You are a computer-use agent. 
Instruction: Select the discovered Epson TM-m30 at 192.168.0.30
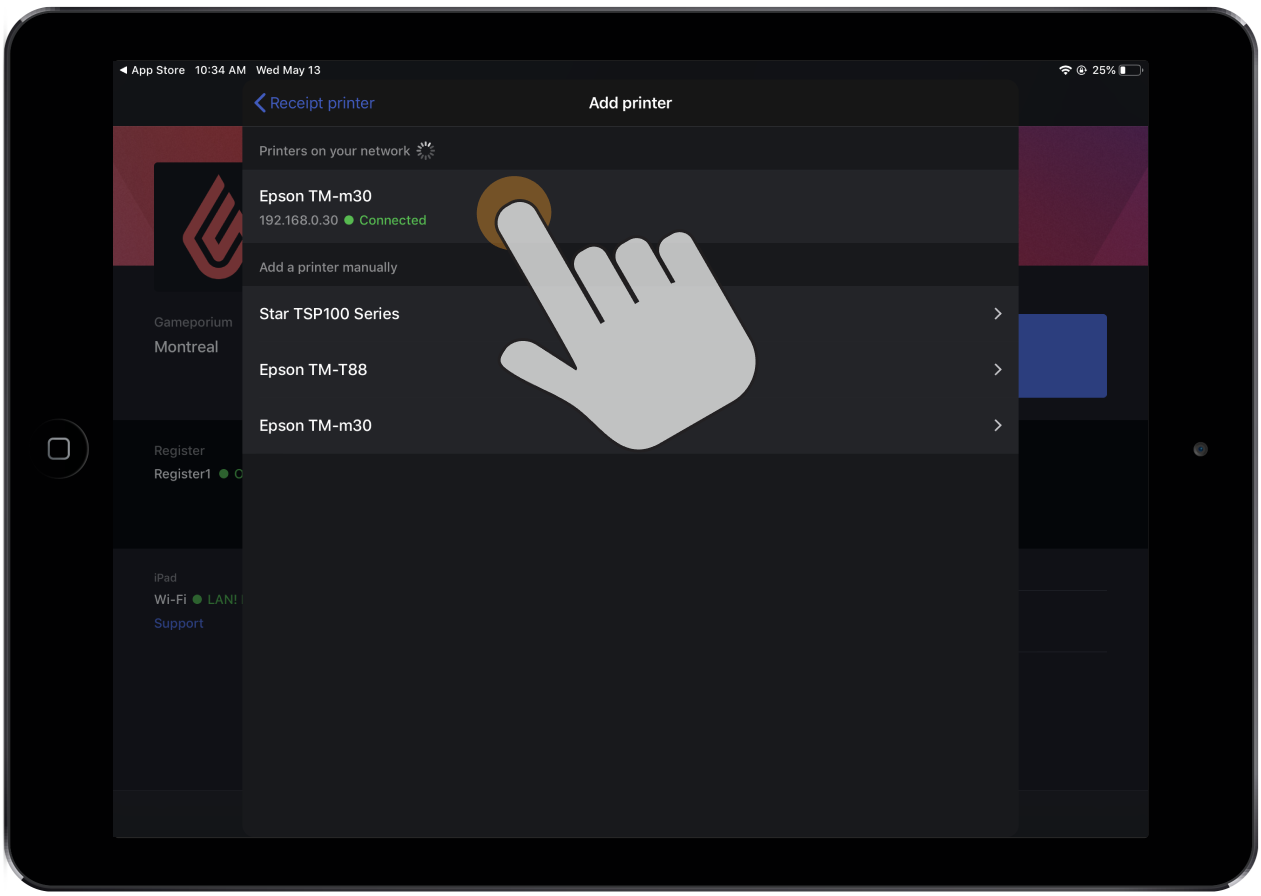tap(630, 206)
